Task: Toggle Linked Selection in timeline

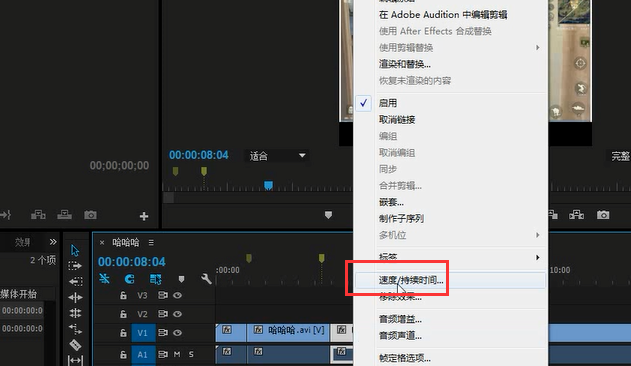Action: [155, 279]
